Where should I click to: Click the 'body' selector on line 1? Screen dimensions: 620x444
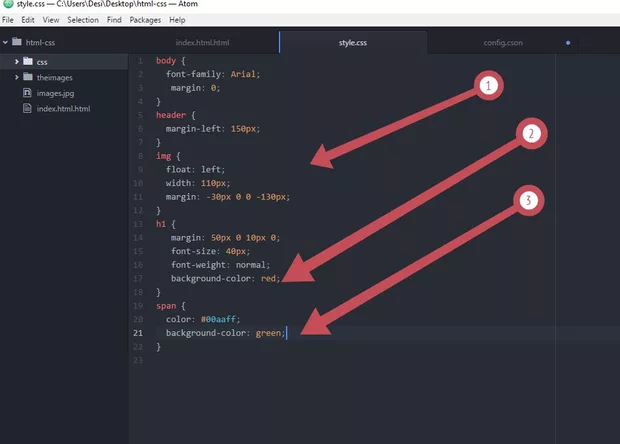click(x=166, y=60)
